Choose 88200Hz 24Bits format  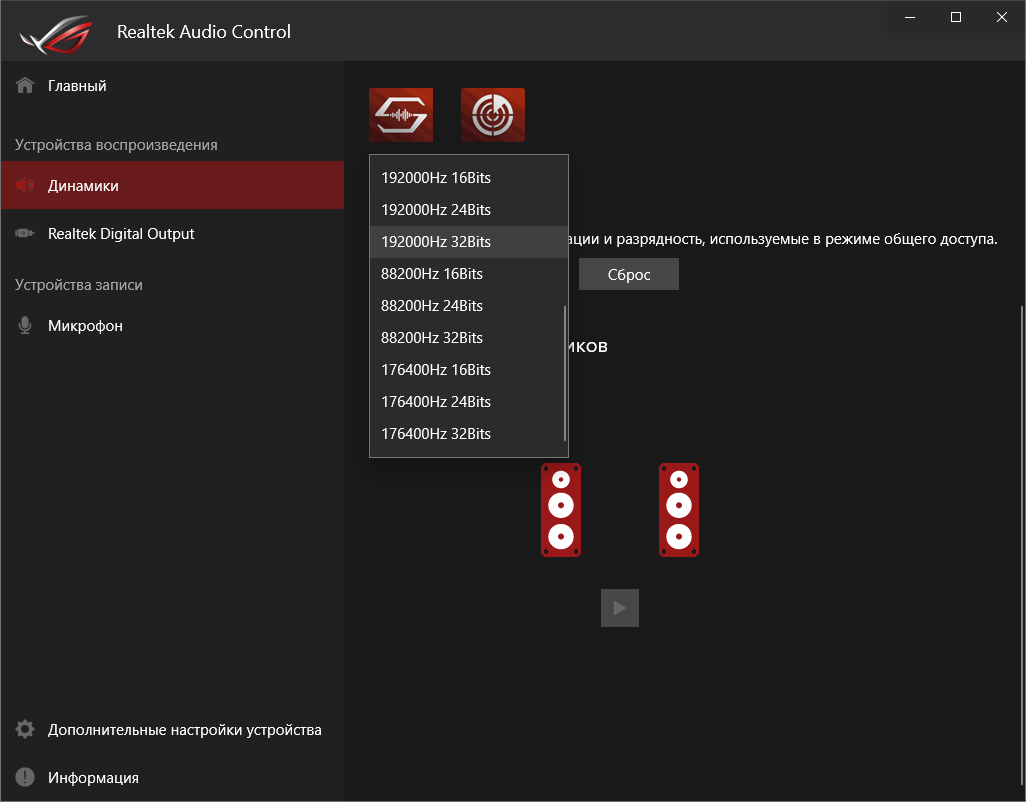469,306
